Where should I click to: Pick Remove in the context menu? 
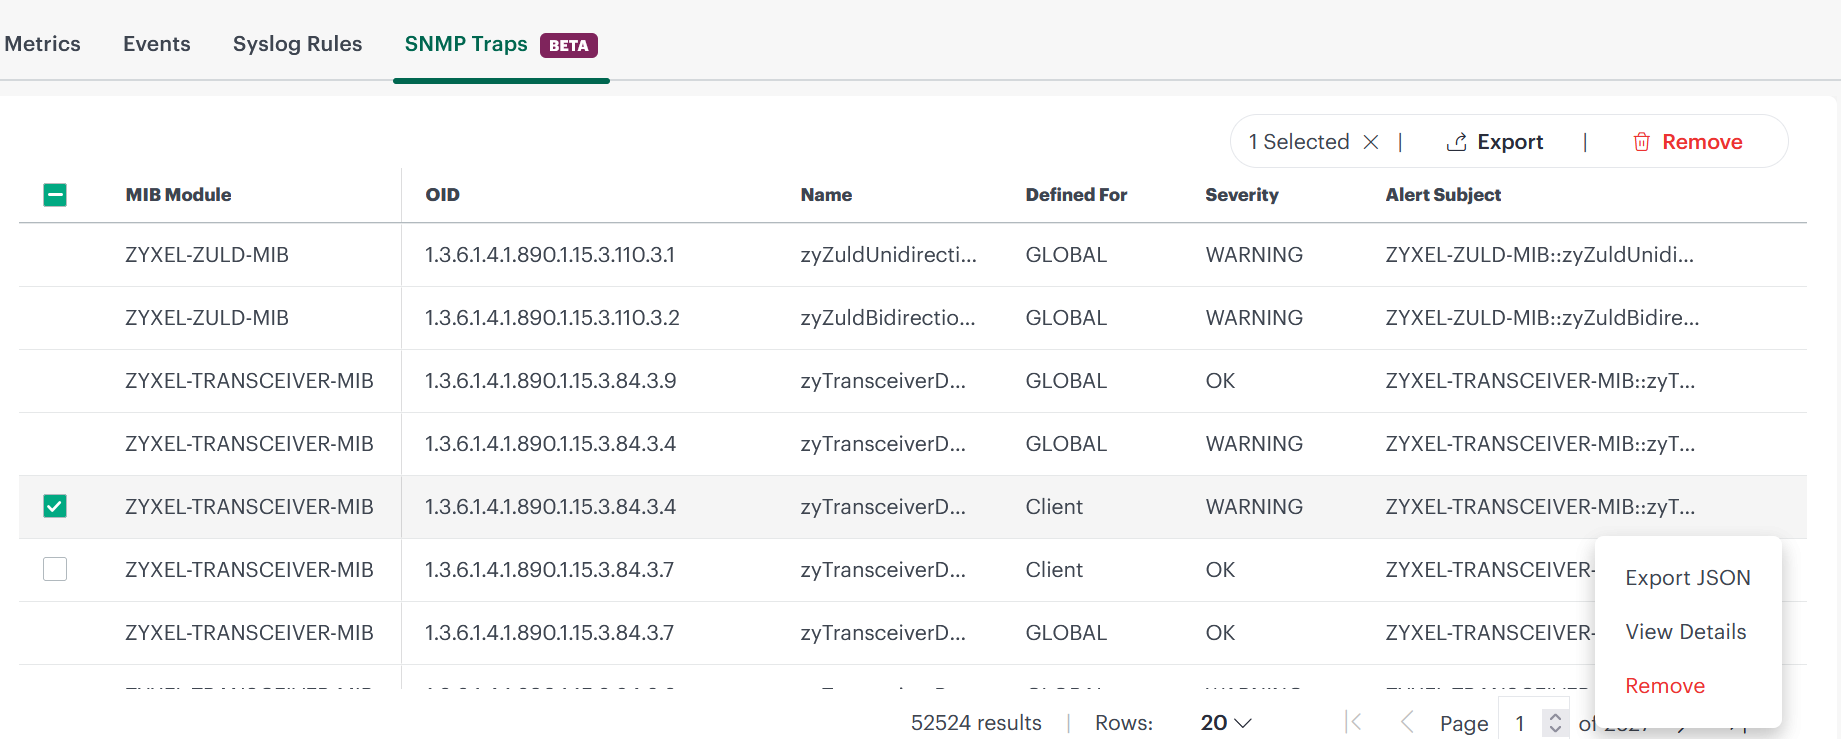pyautogui.click(x=1664, y=686)
